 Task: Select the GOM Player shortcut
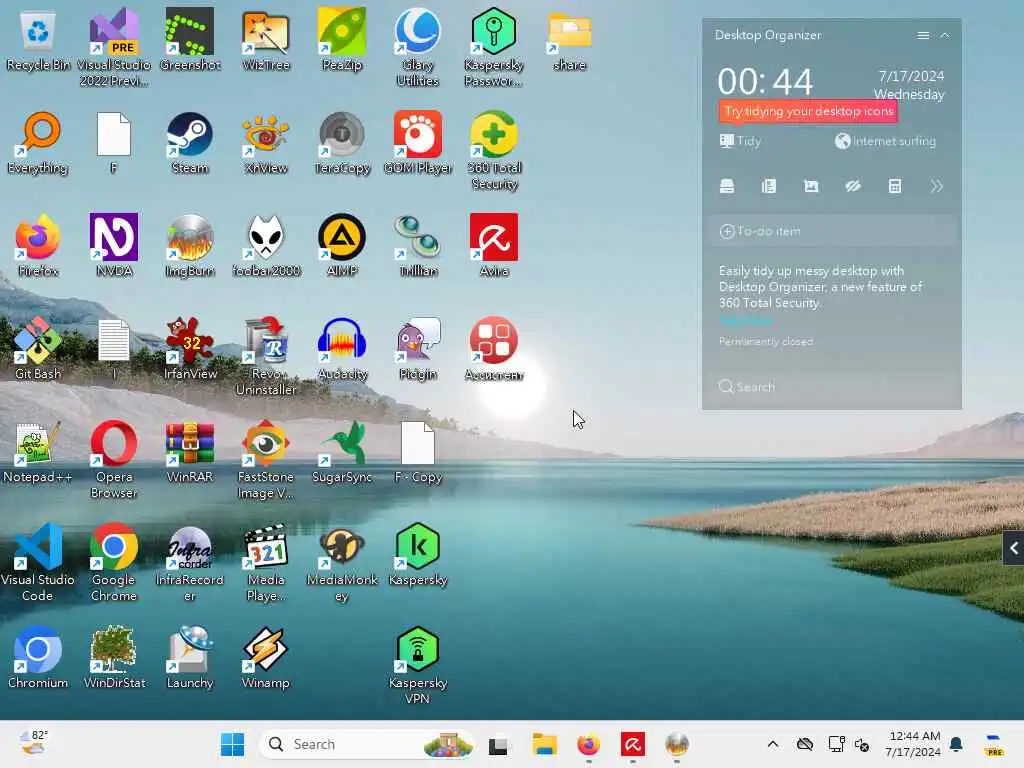pyautogui.click(x=418, y=142)
